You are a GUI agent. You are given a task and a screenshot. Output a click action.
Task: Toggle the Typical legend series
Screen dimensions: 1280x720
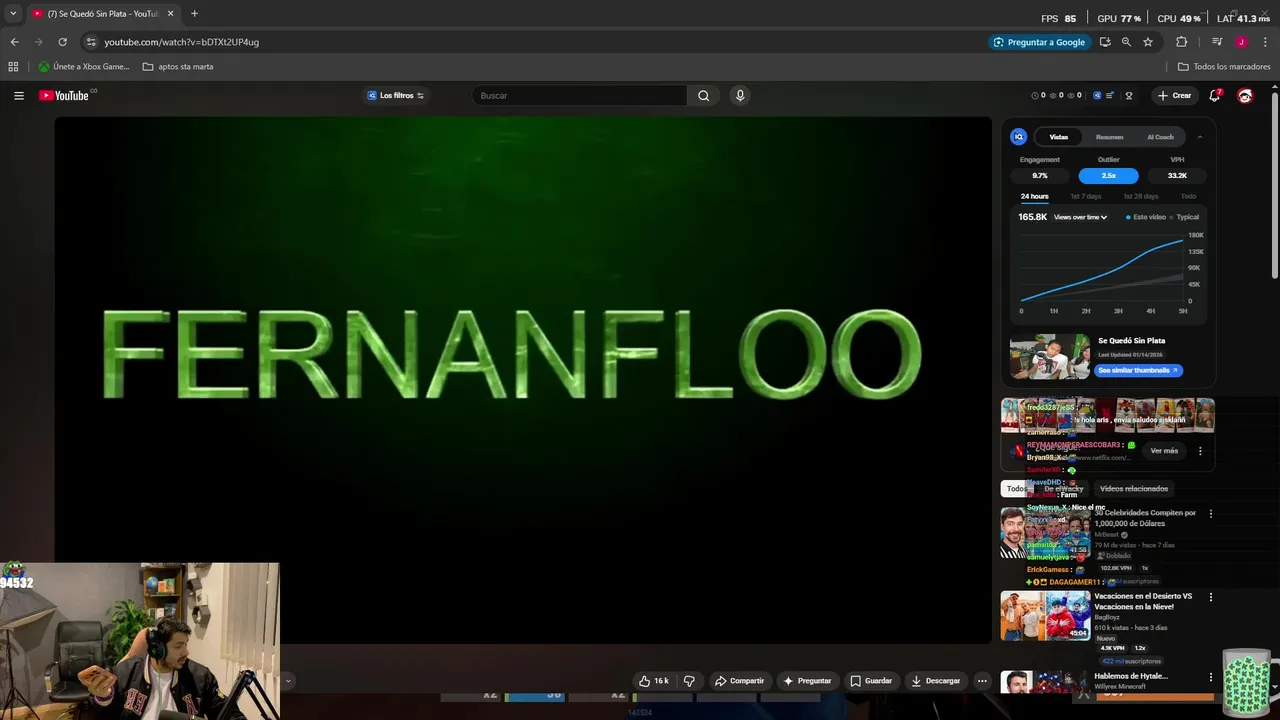pos(1185,217)
